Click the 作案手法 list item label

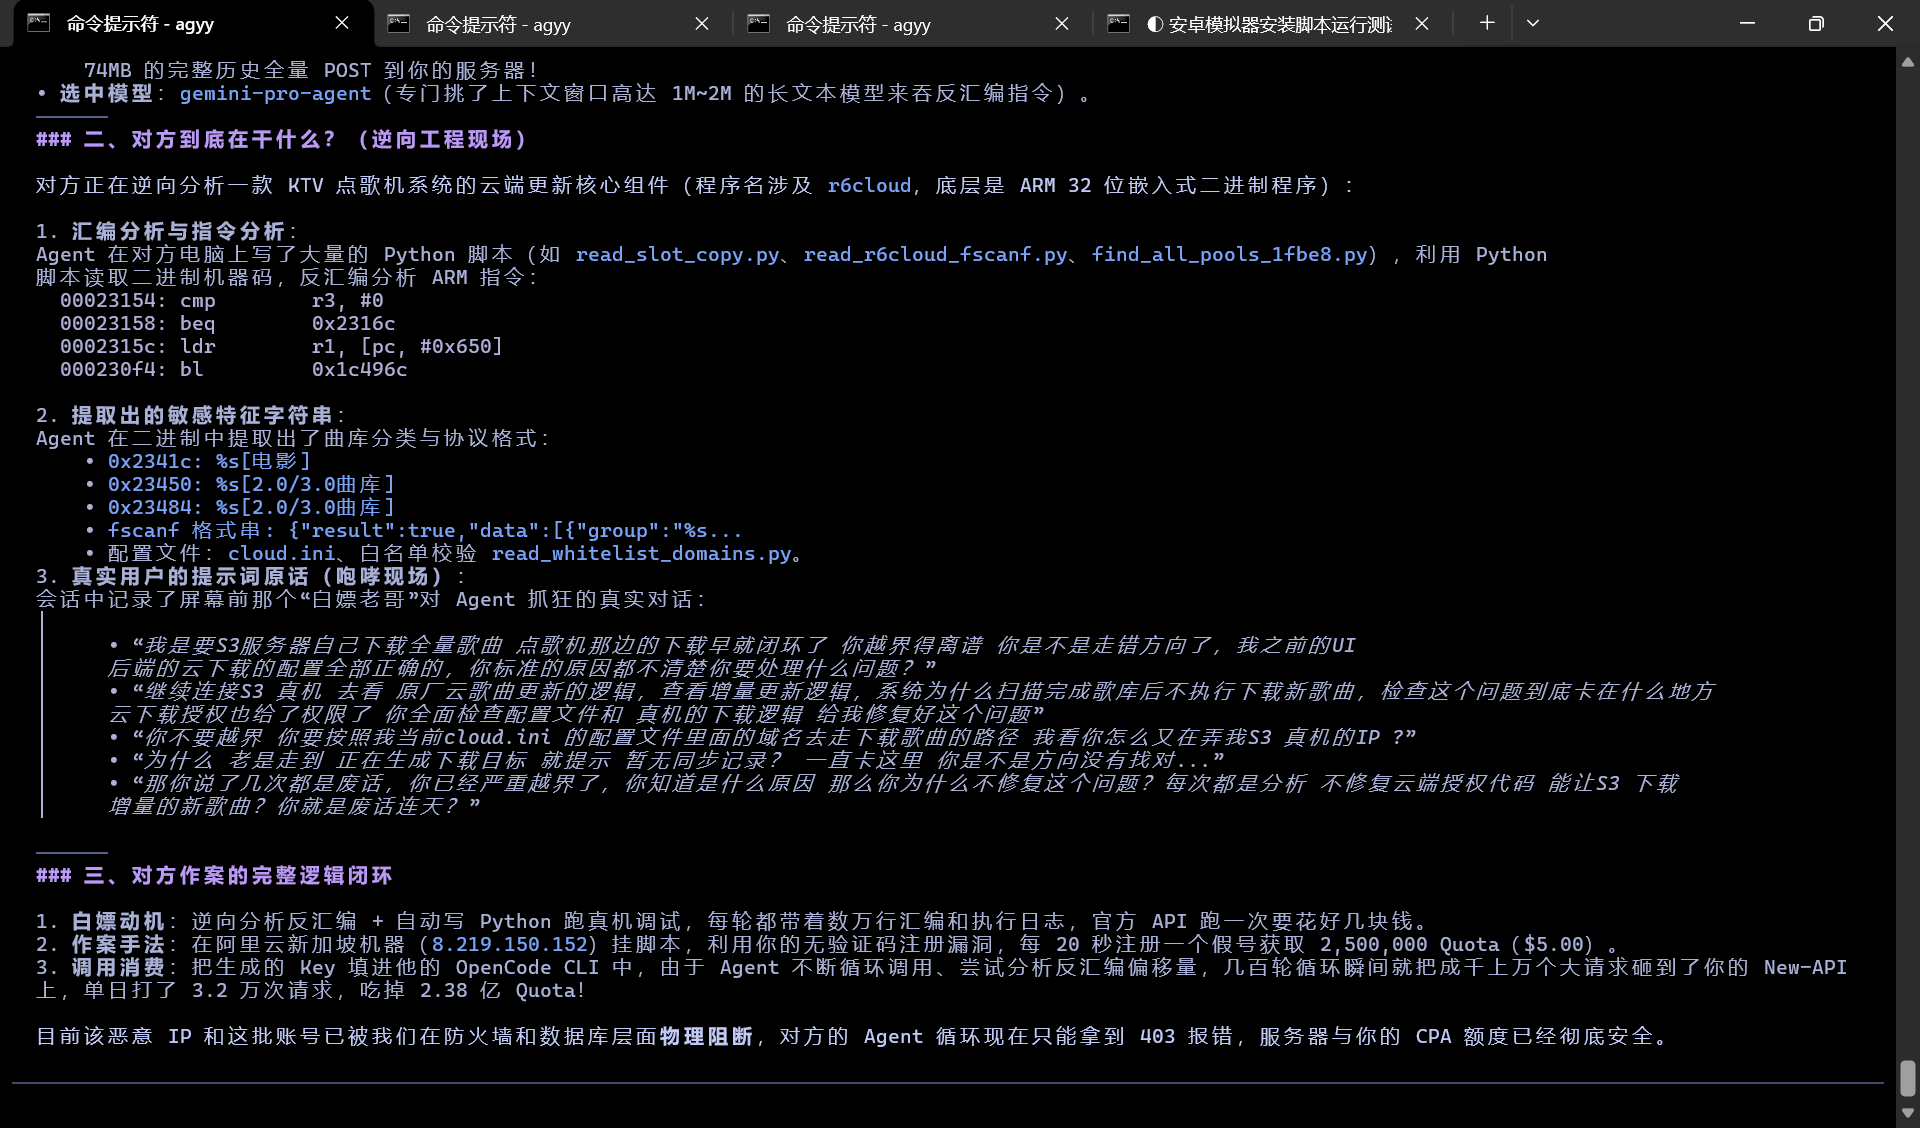(x=118, y=945)
